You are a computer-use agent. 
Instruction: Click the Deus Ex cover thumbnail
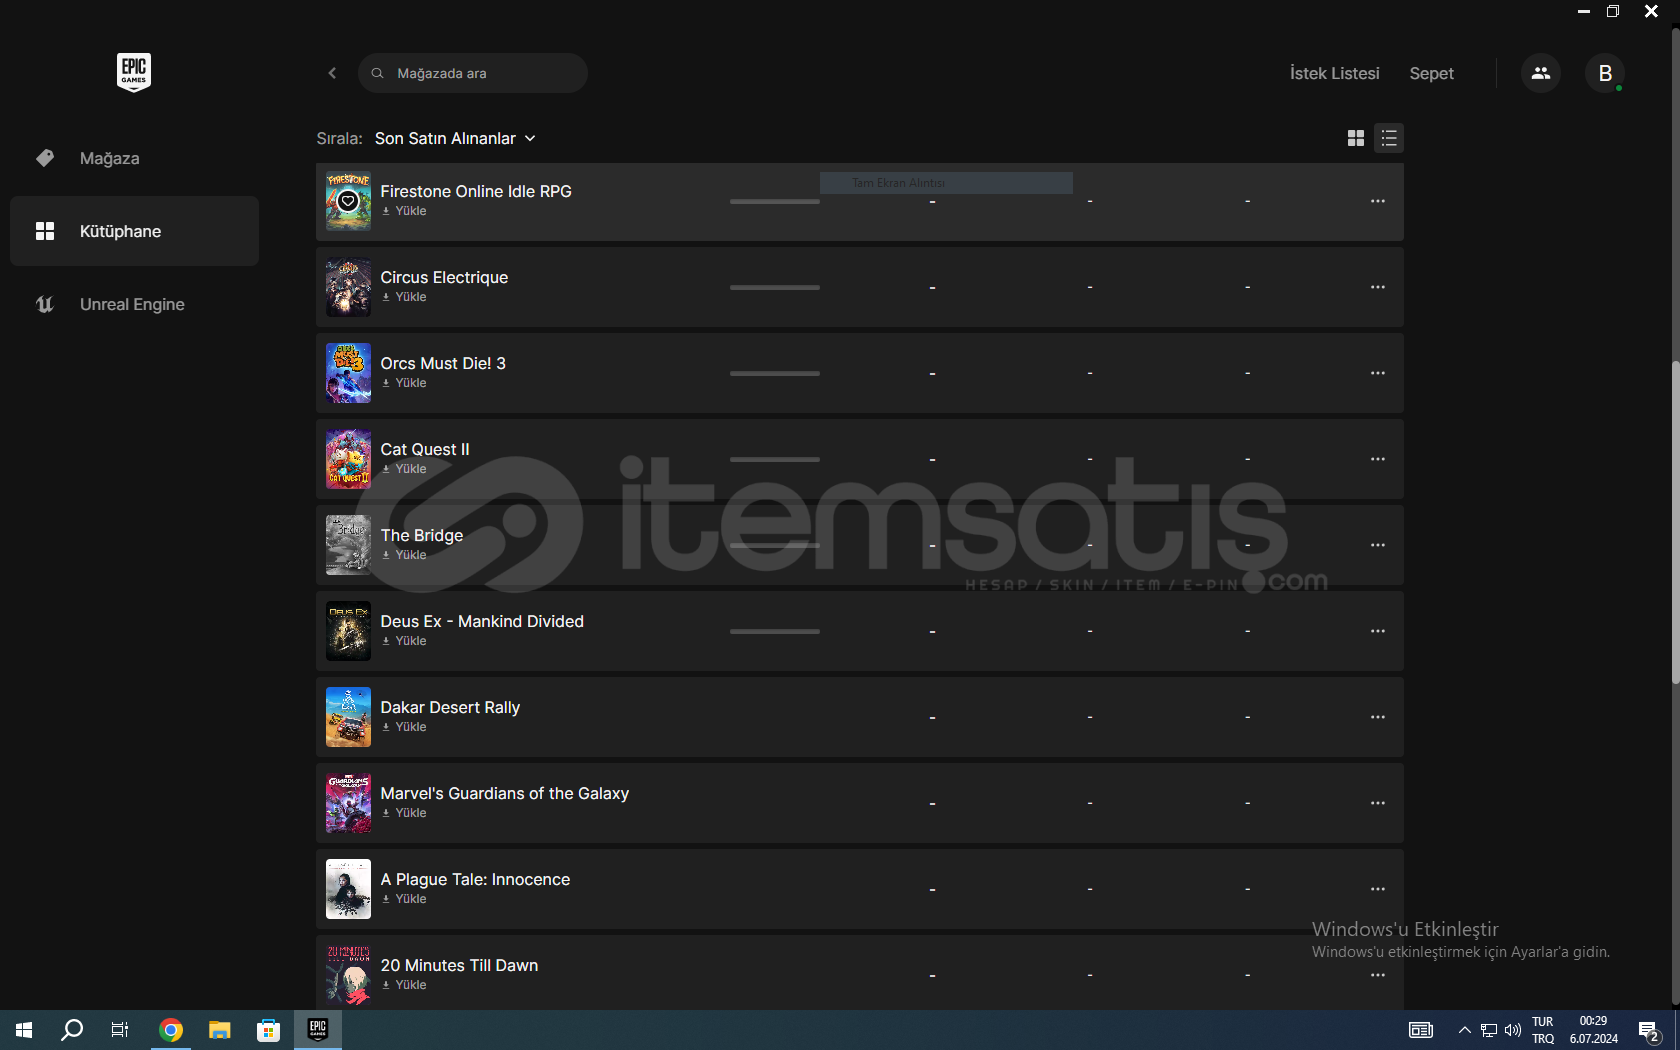348,631
